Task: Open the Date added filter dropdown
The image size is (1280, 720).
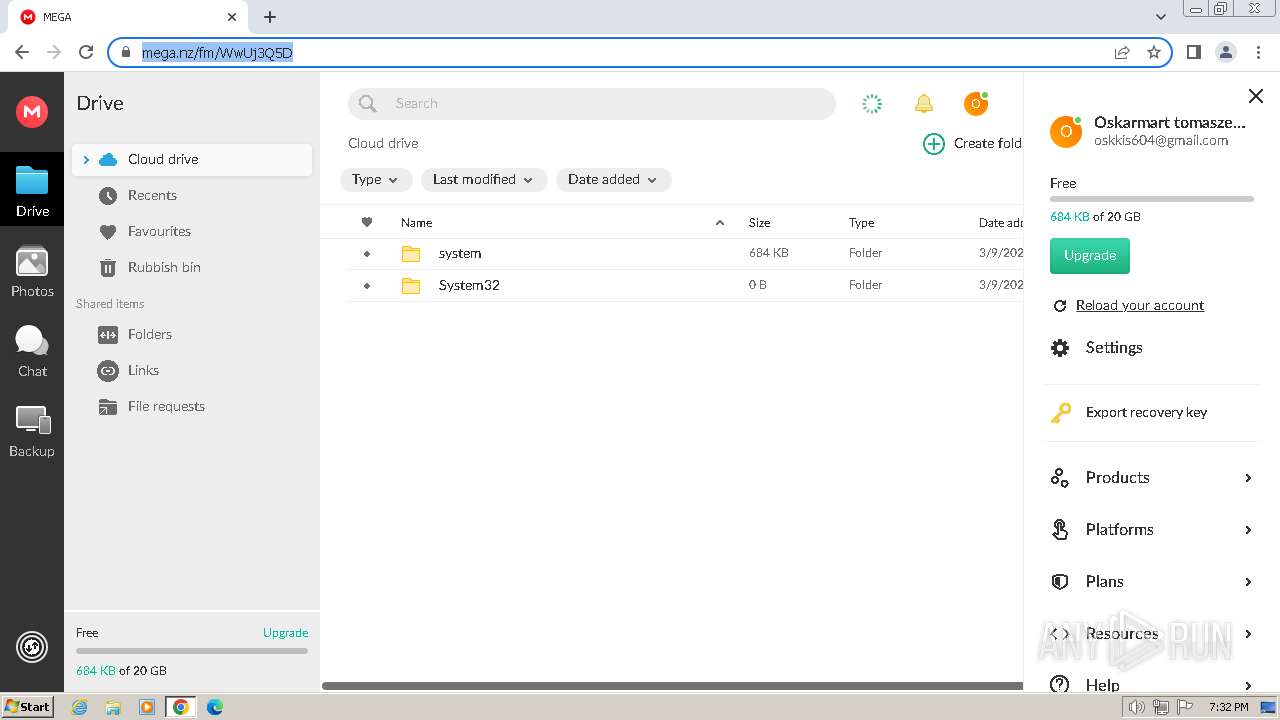Action: [x=613, y=179]
